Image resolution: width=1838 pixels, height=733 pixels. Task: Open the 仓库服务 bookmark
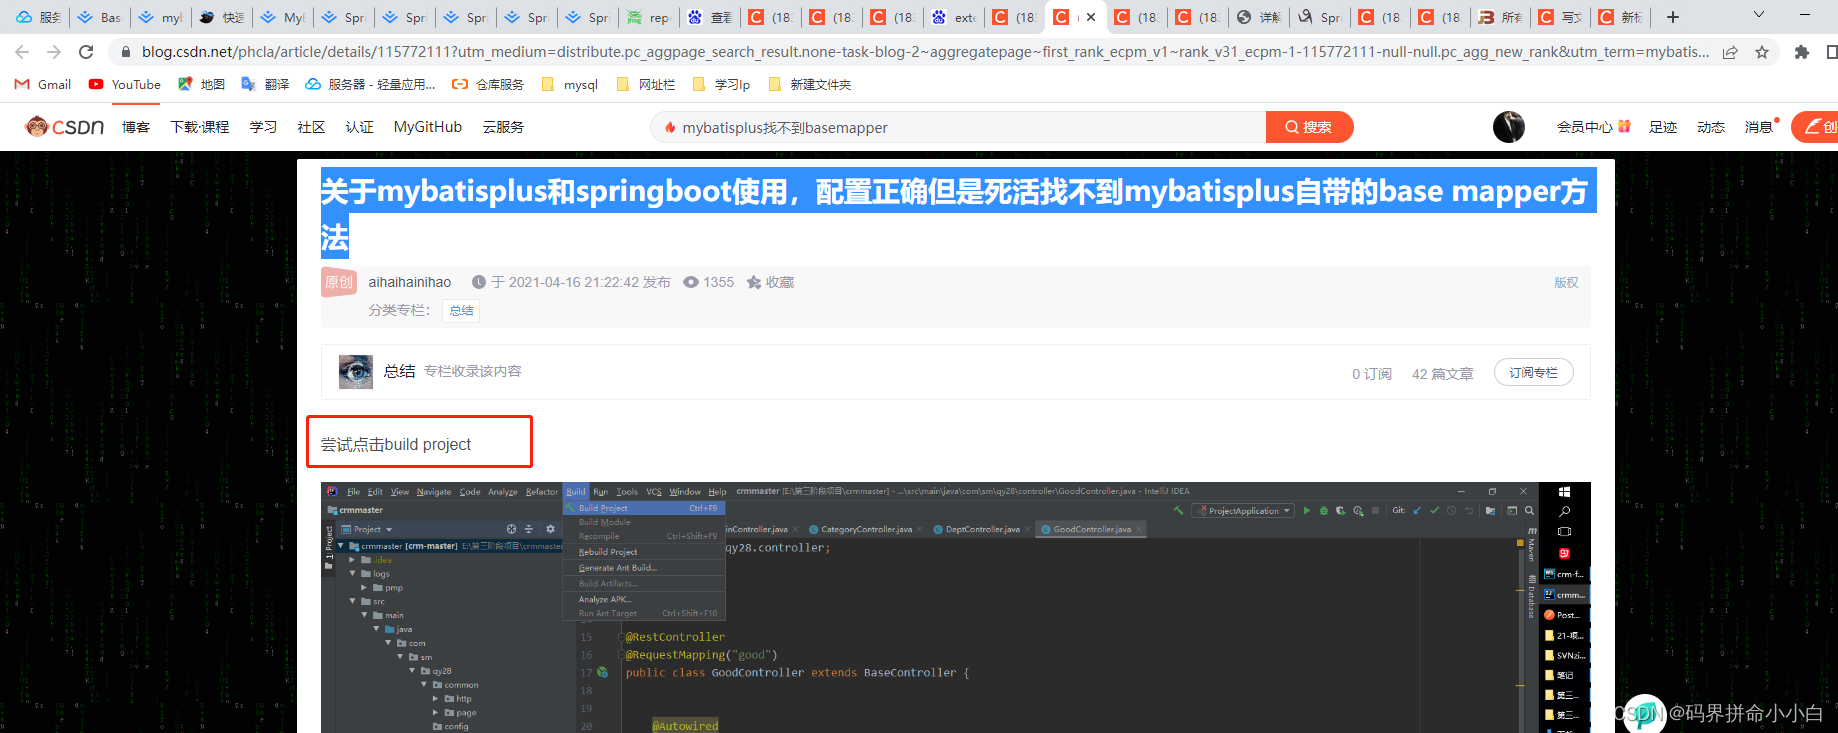point(488,85)
